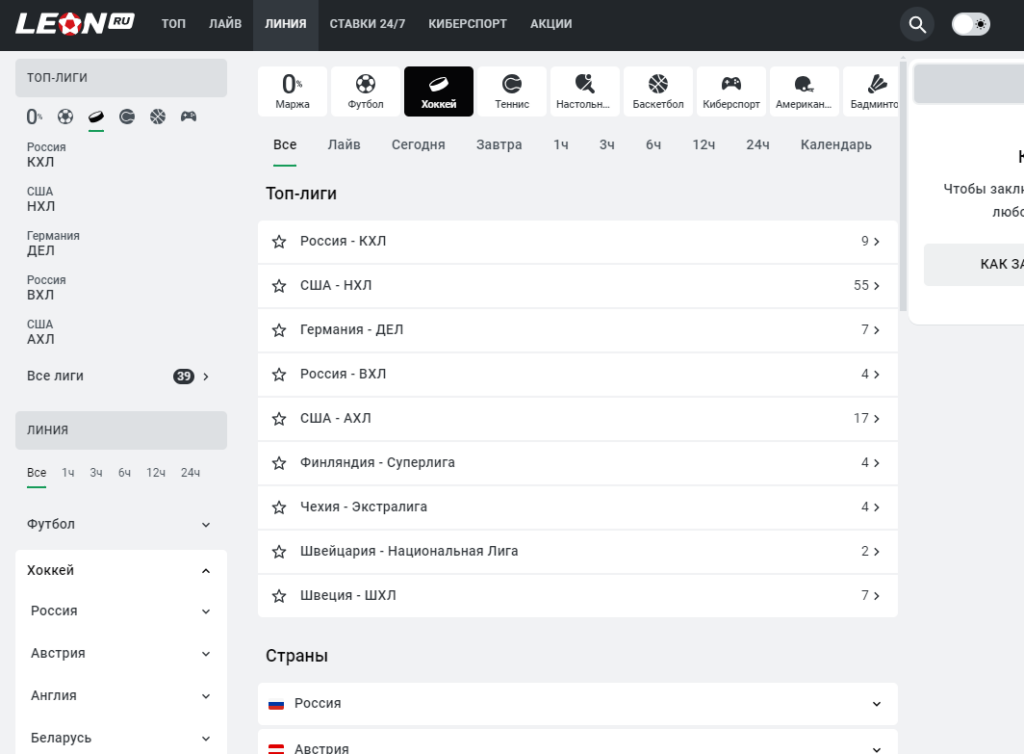Select the main 12ч time filter
Viewport: 1024px width, 754px height.
pos(704,145)
